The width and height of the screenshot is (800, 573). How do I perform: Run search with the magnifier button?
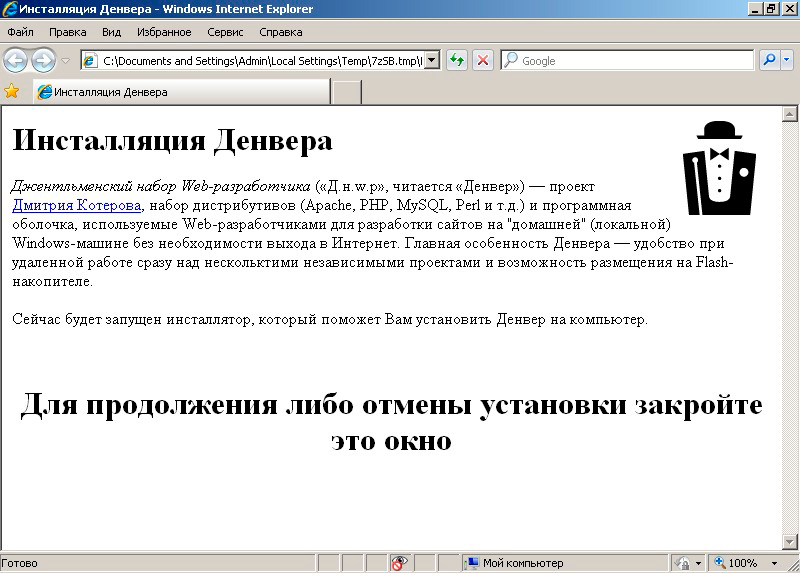point(769,60)
